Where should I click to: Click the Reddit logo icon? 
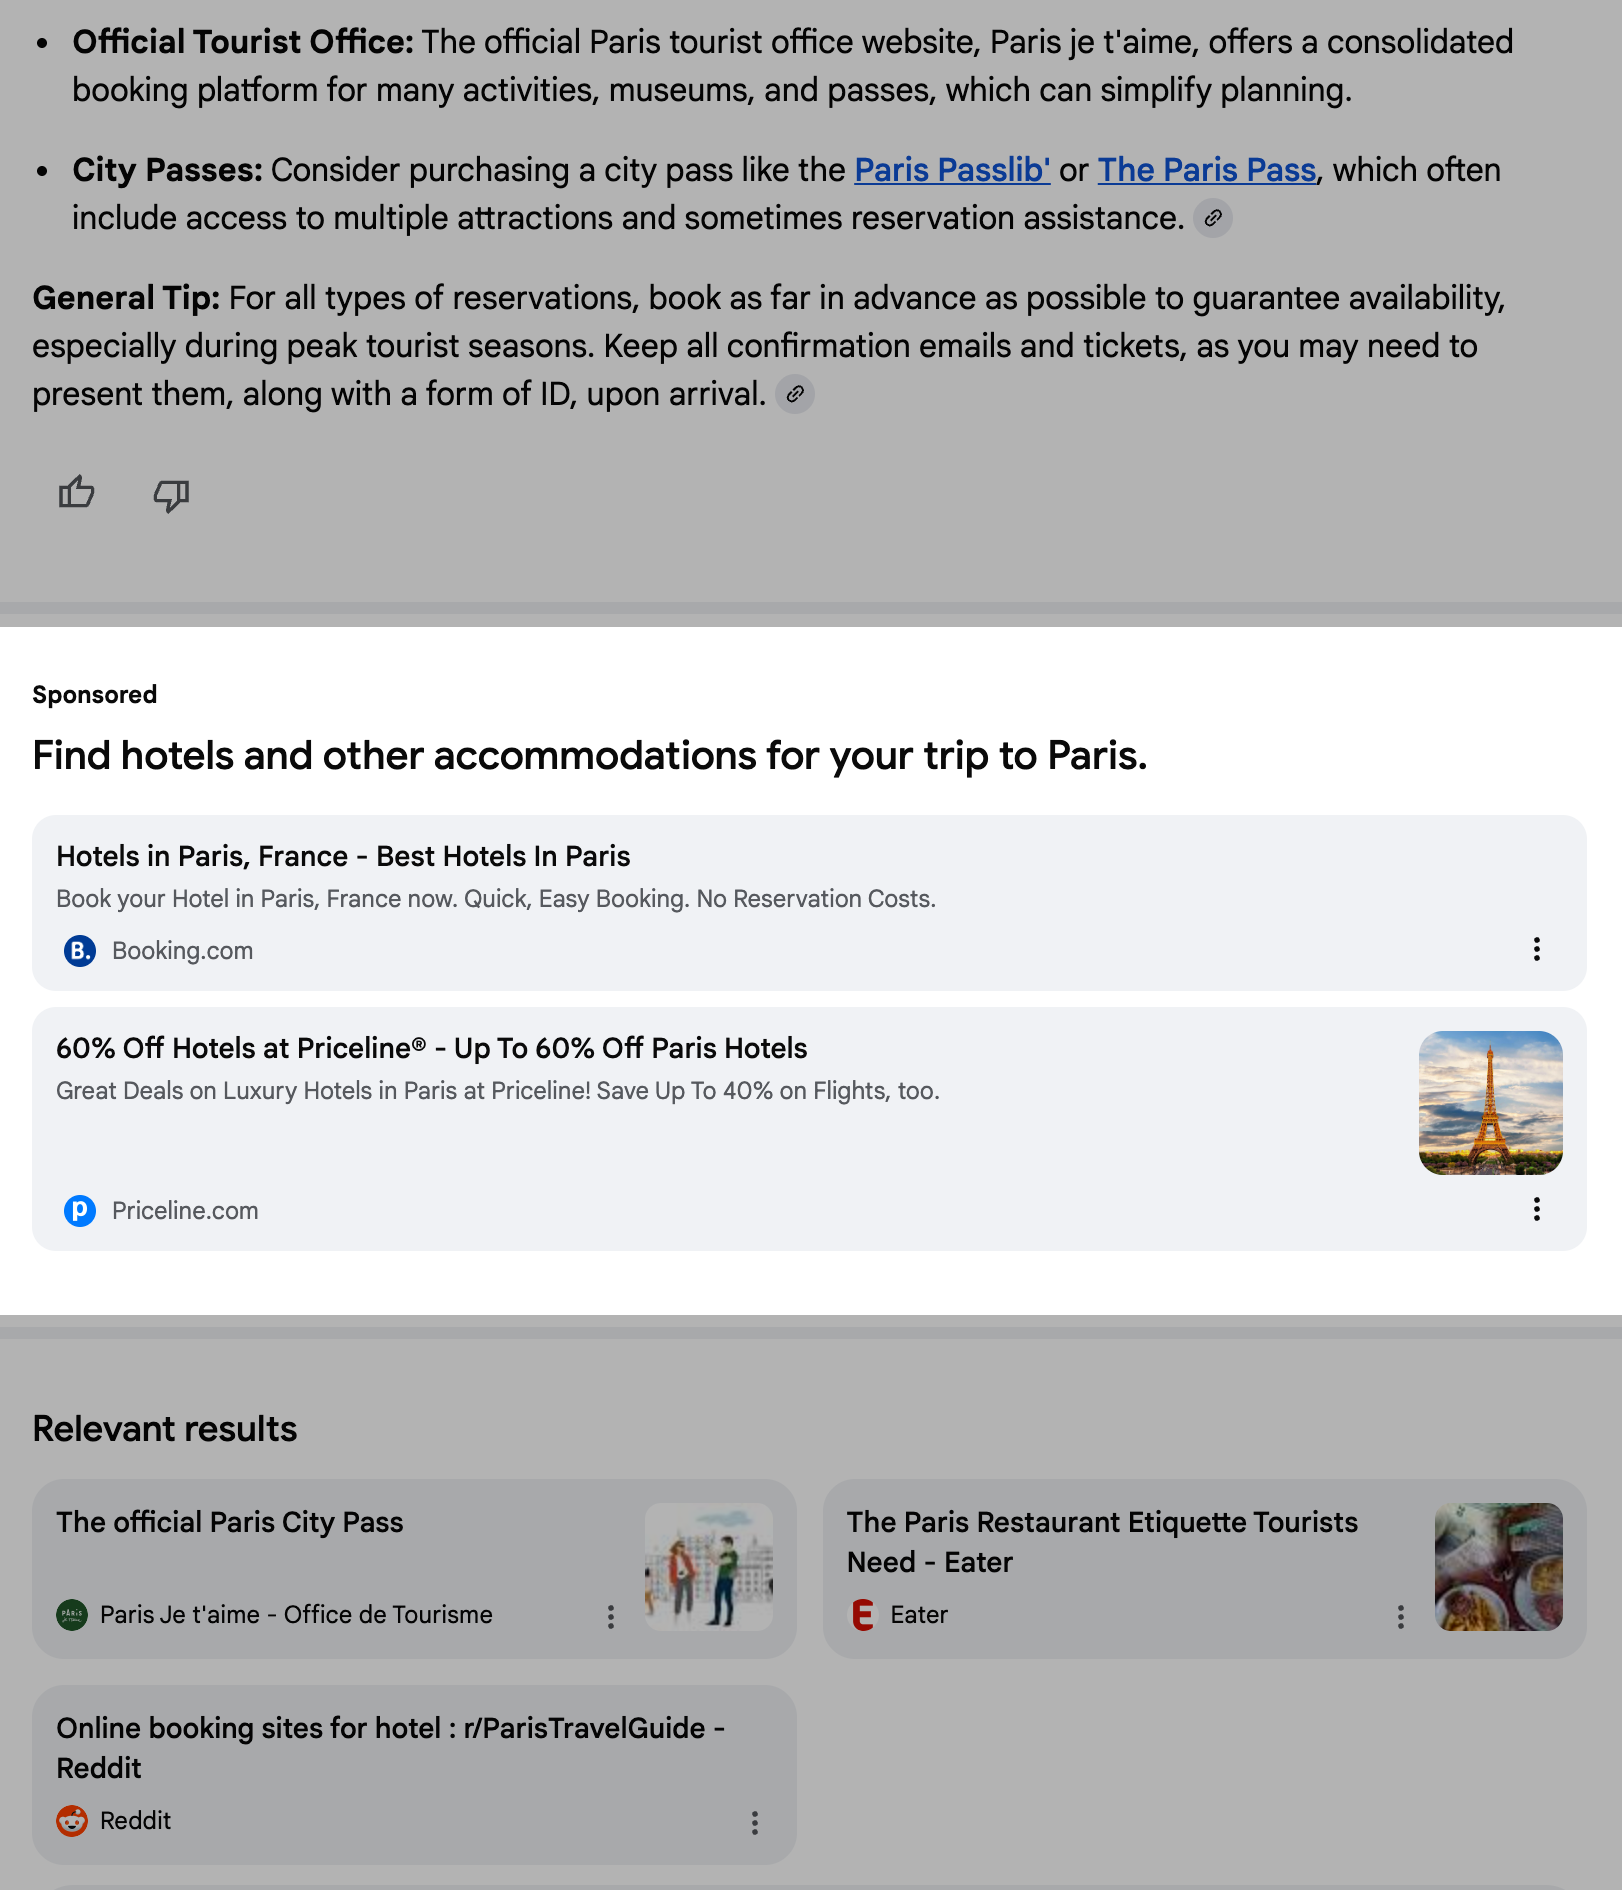coord(73,1820)
